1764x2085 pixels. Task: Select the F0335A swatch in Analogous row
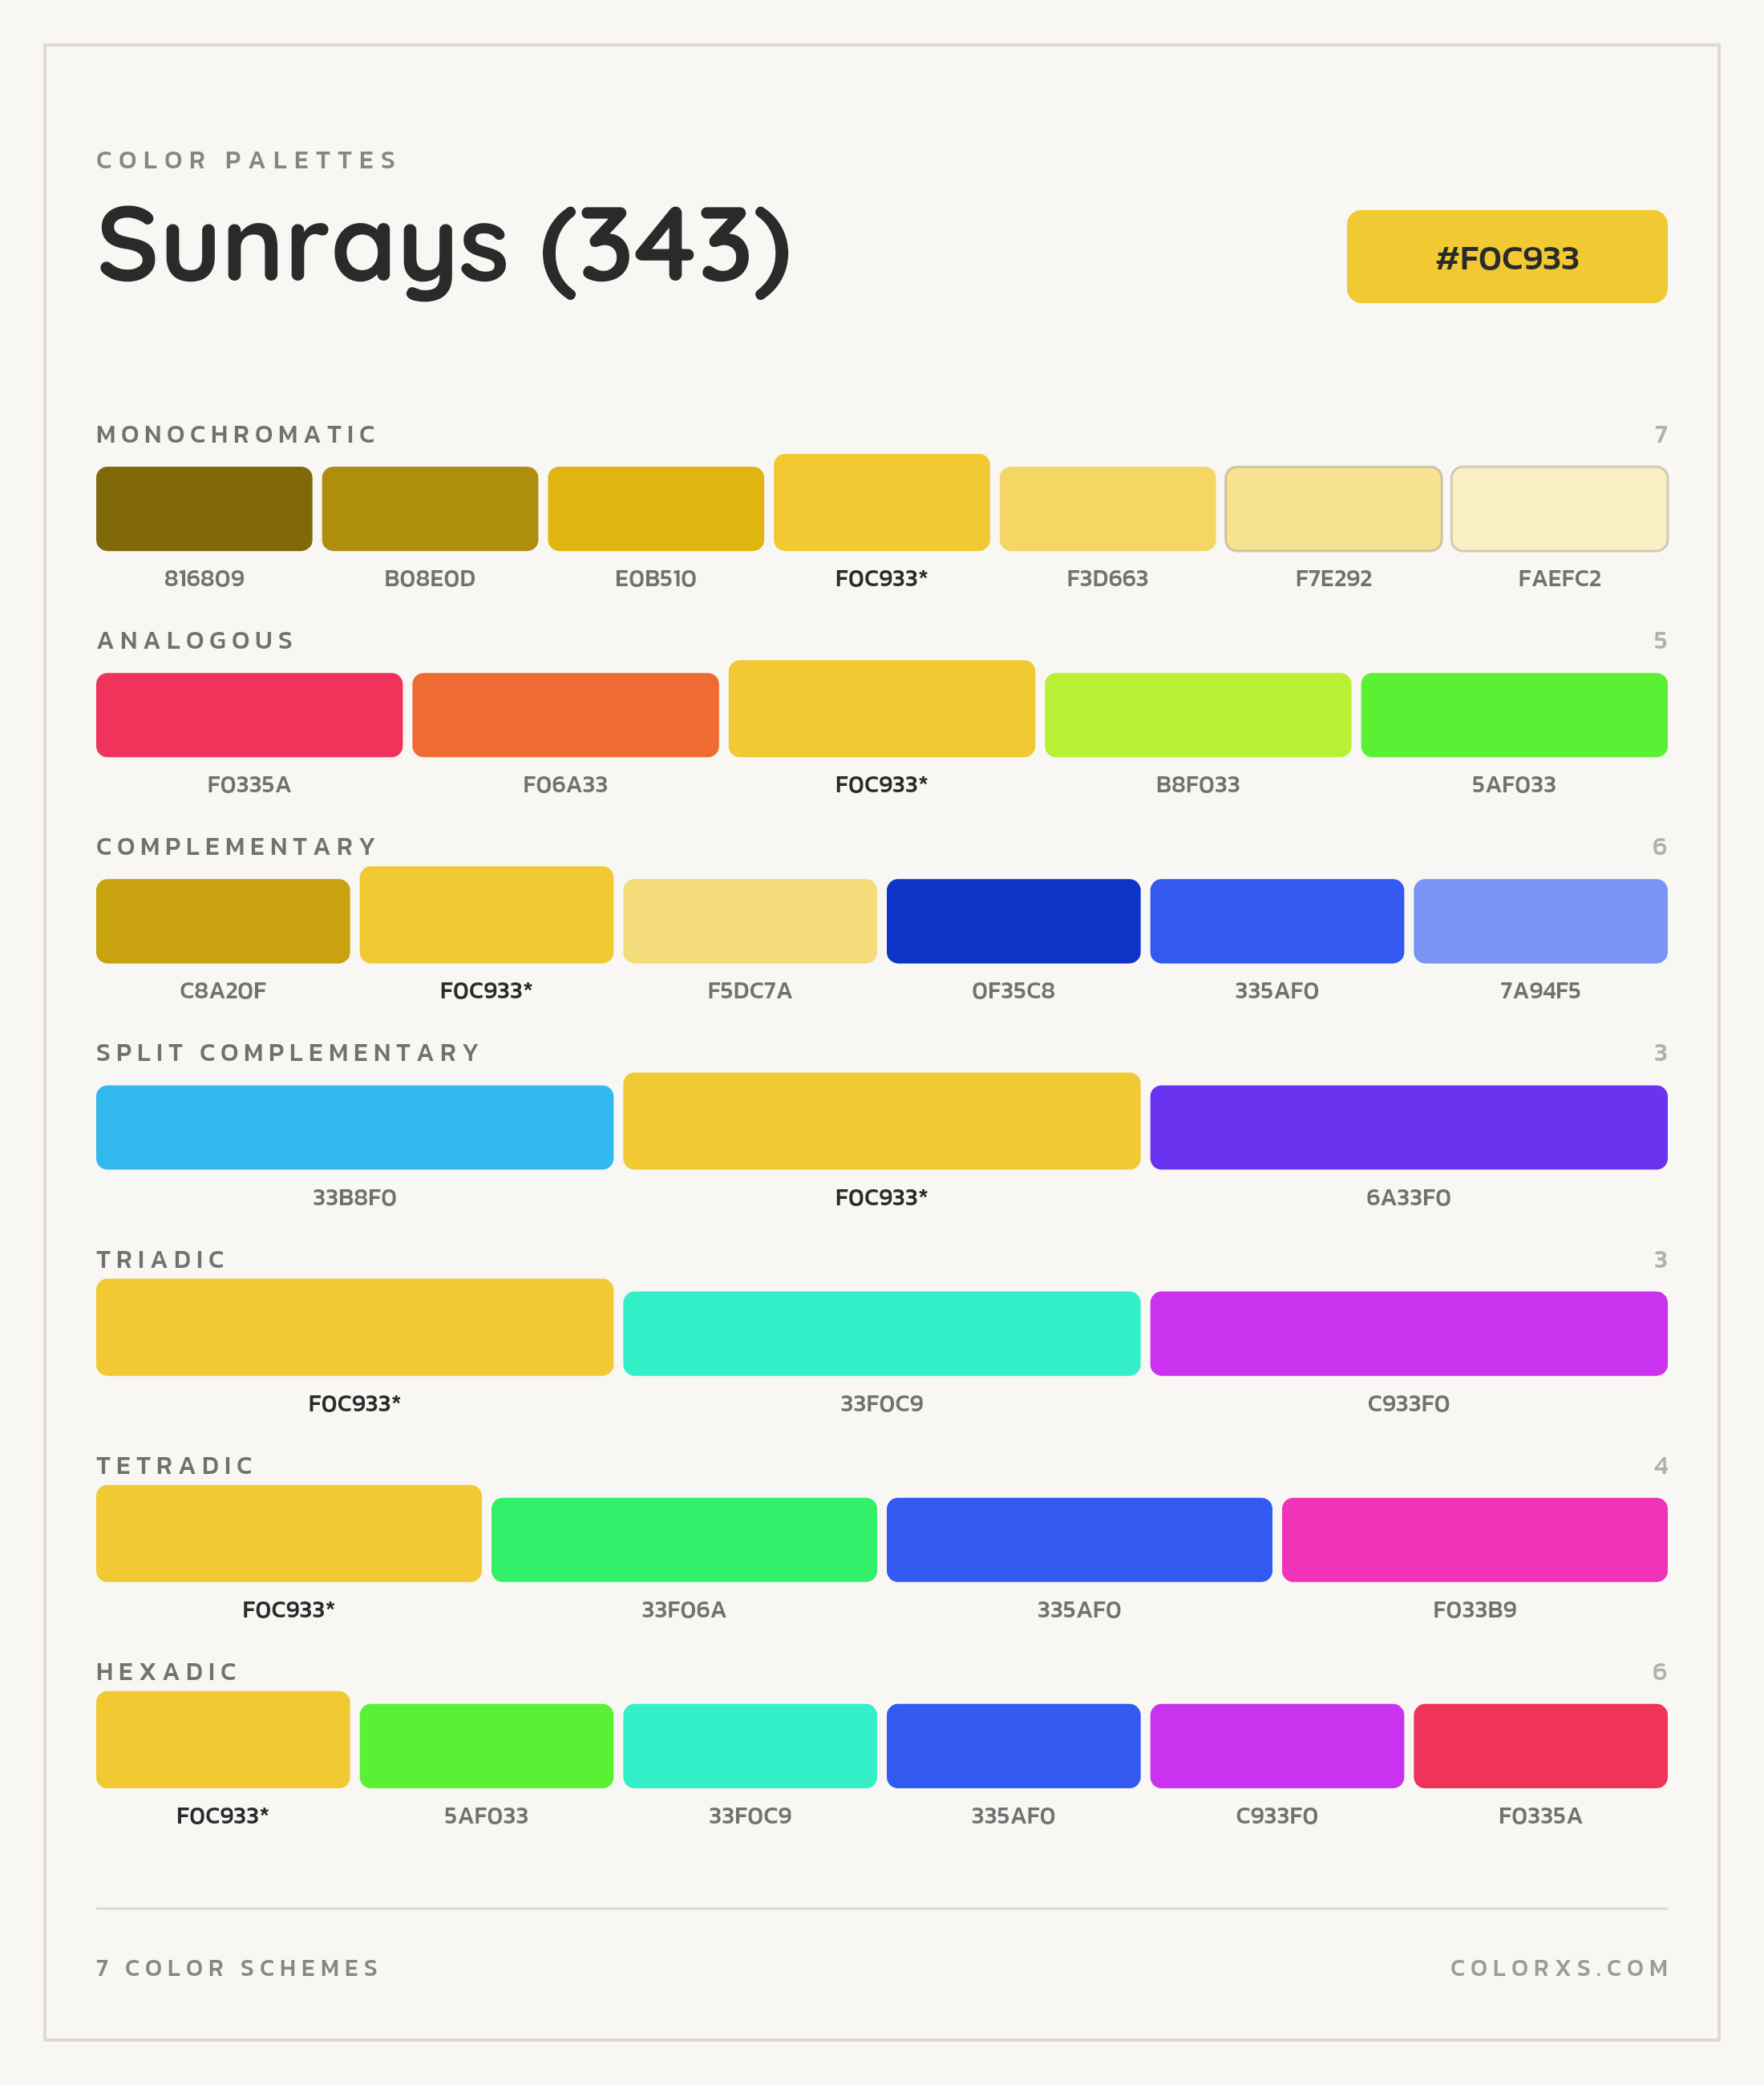tap(249, 714)
